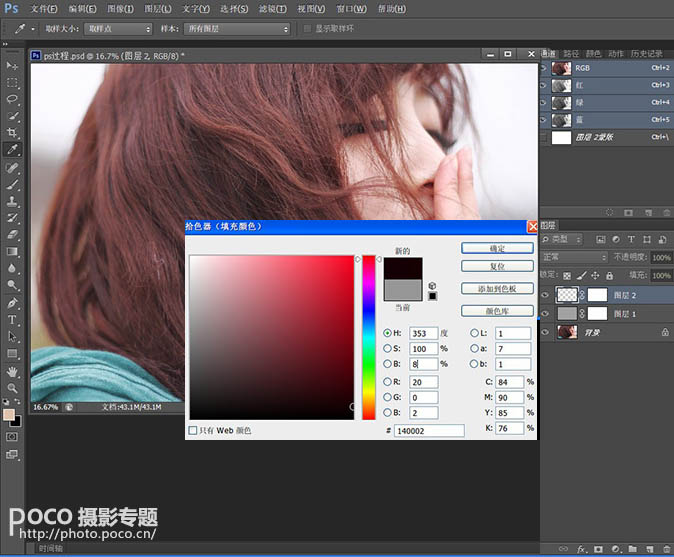
Task: Click the hex color # input field
Action: [428, 430]
